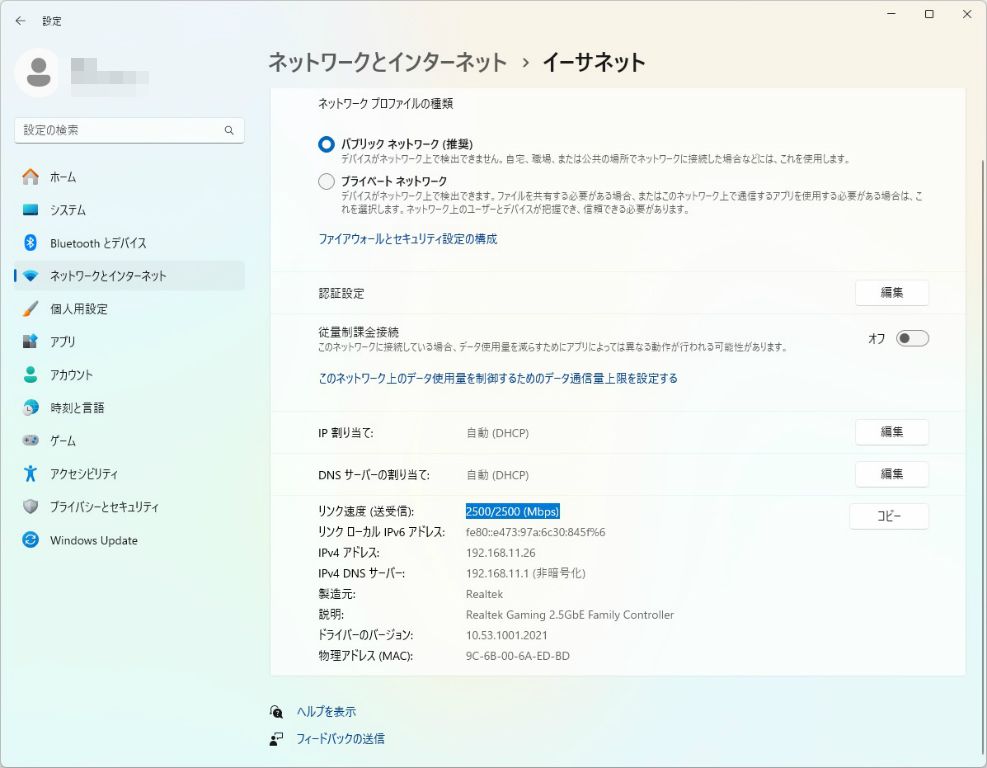The width and height of the screenshot is (987, 768).
Task: Click 編集 button for IP 割り当て
Action: coord(891,432)
